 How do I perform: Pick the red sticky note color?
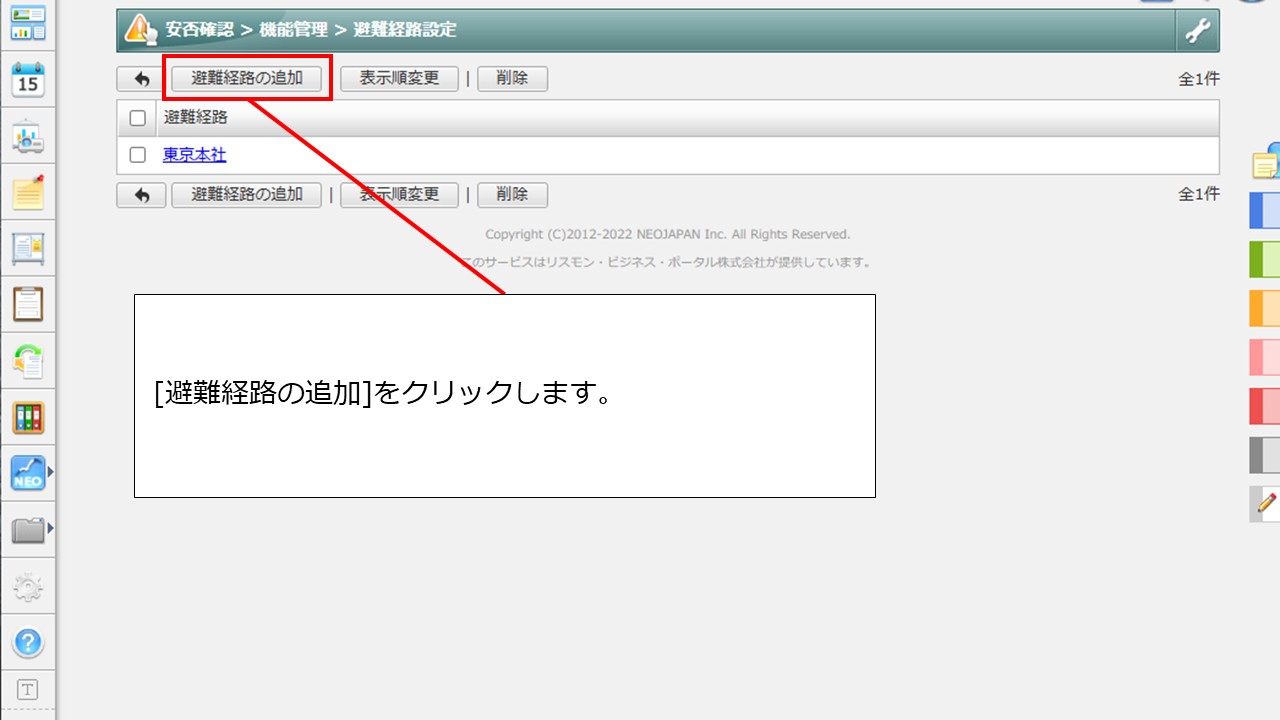(x=1265, y=406)
